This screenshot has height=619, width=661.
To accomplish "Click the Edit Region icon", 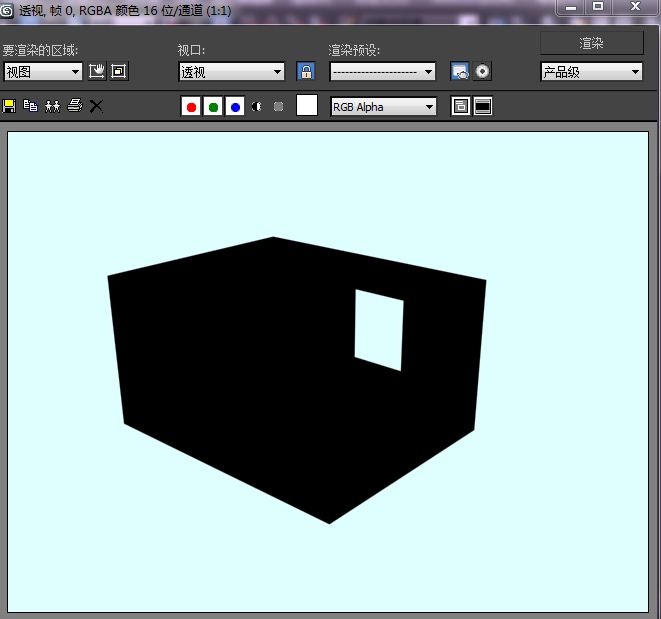I will (97, 71).
